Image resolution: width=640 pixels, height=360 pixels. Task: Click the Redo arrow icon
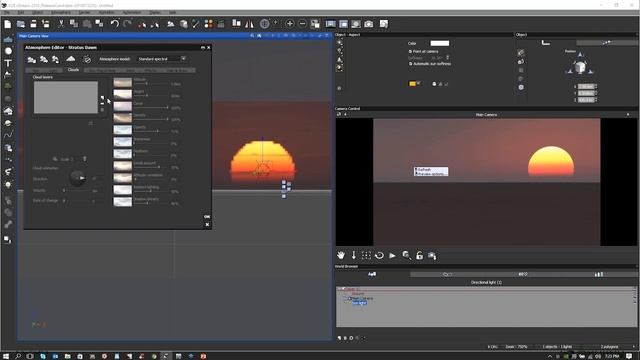[128, 24]
